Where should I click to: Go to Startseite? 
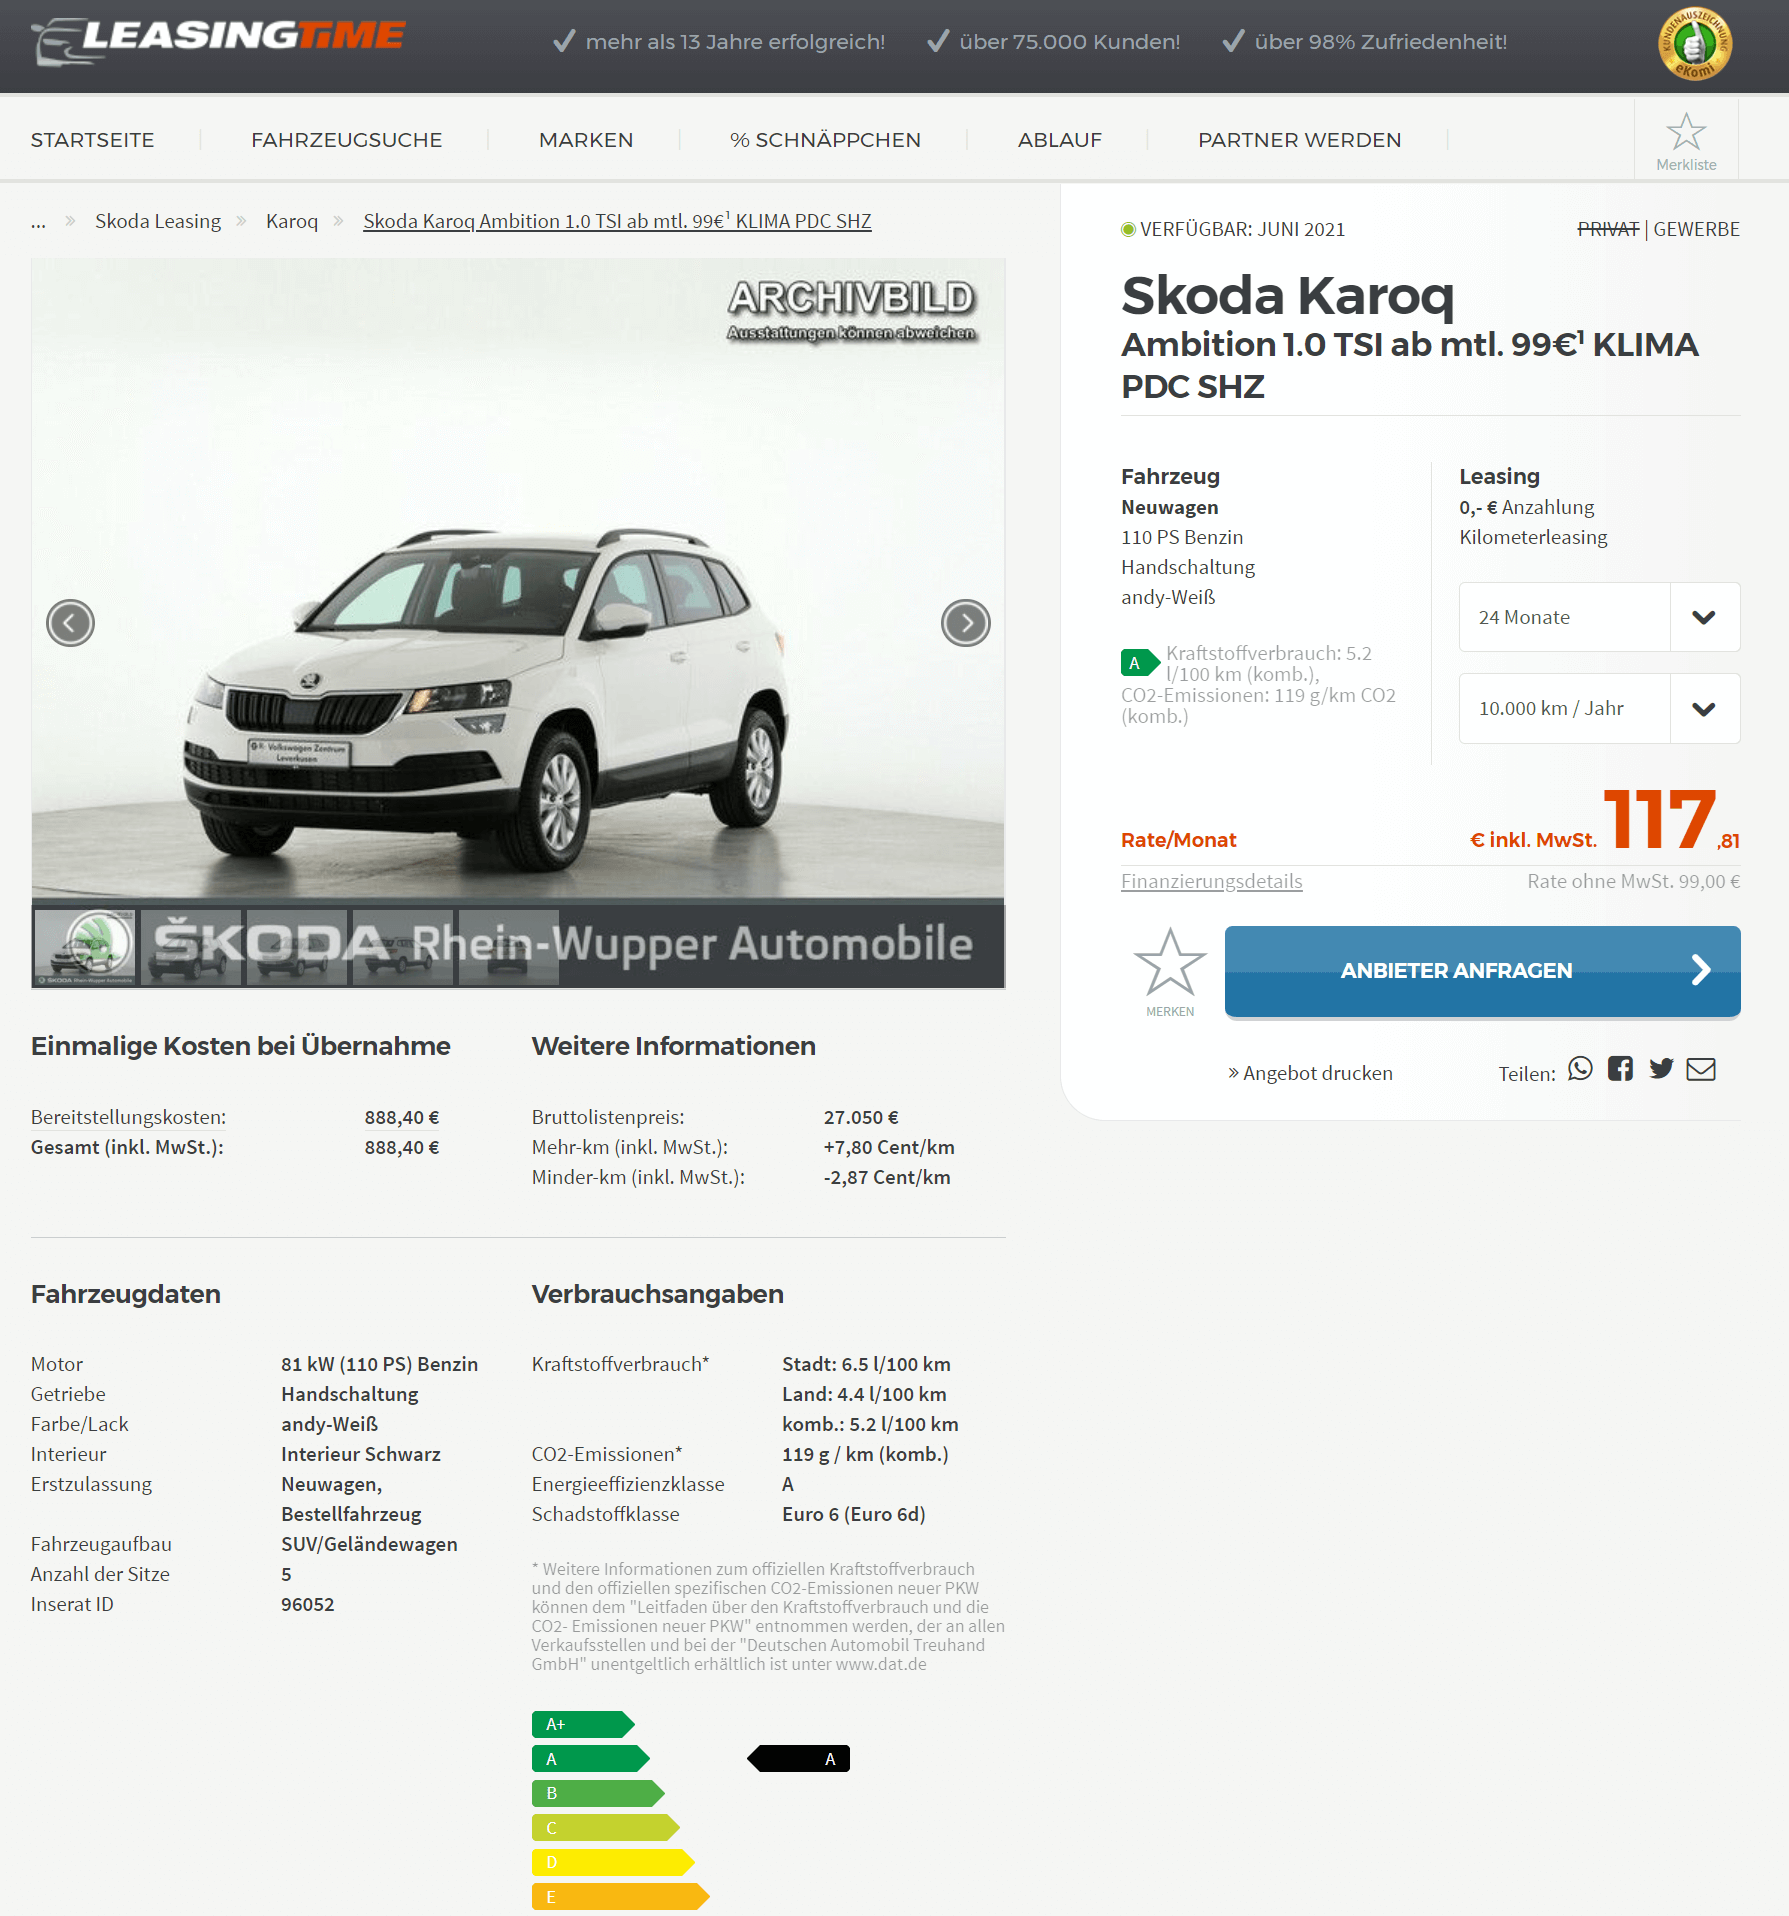coord(92,140)
